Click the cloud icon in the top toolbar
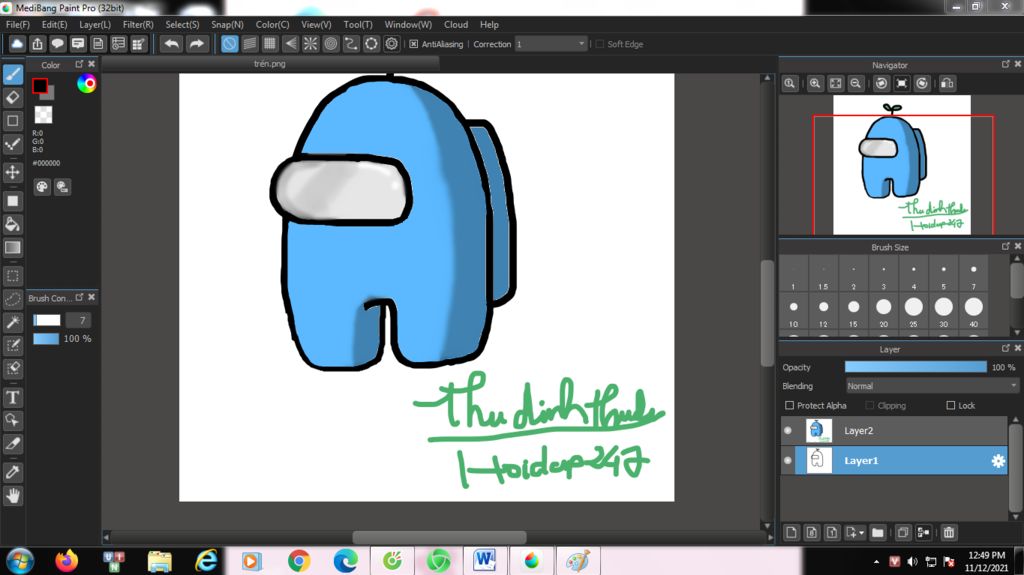Viewport: 1024px width, 575px height. pyautogui.click(x=16, y=44)
